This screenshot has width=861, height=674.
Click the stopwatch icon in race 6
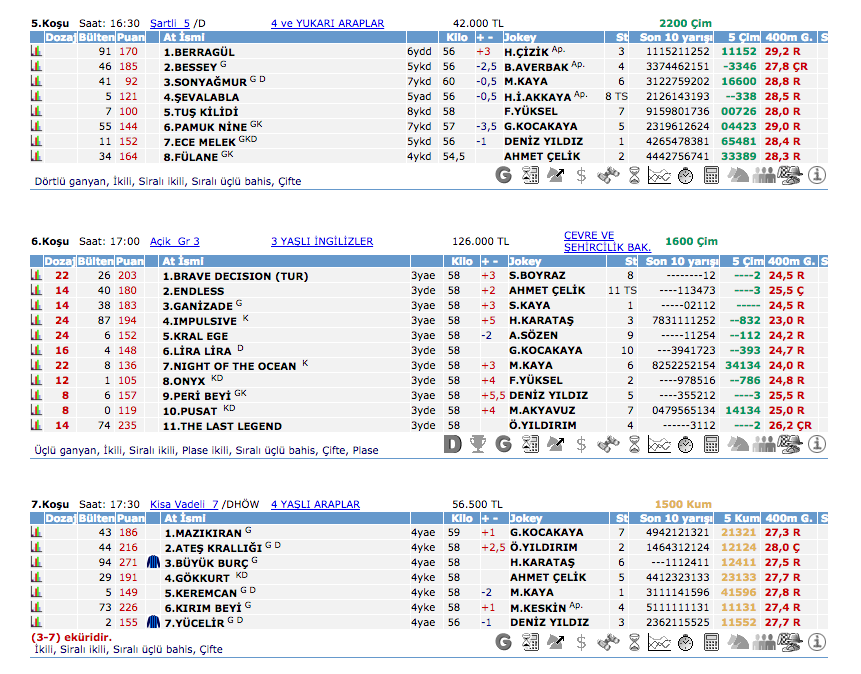click(686, 443)
